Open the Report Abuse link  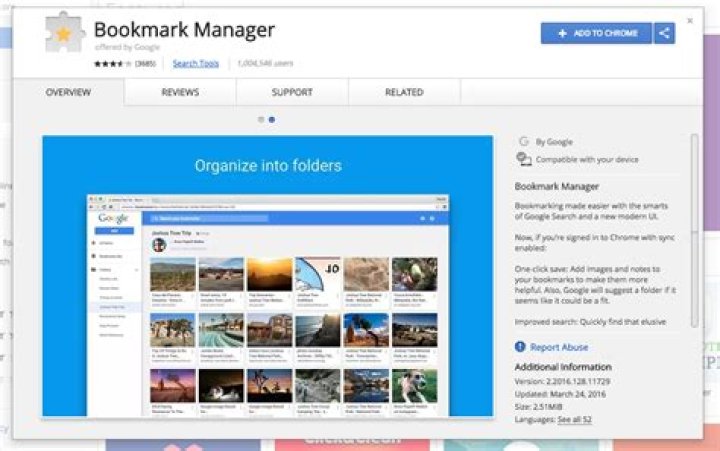(x=559, y=347)
